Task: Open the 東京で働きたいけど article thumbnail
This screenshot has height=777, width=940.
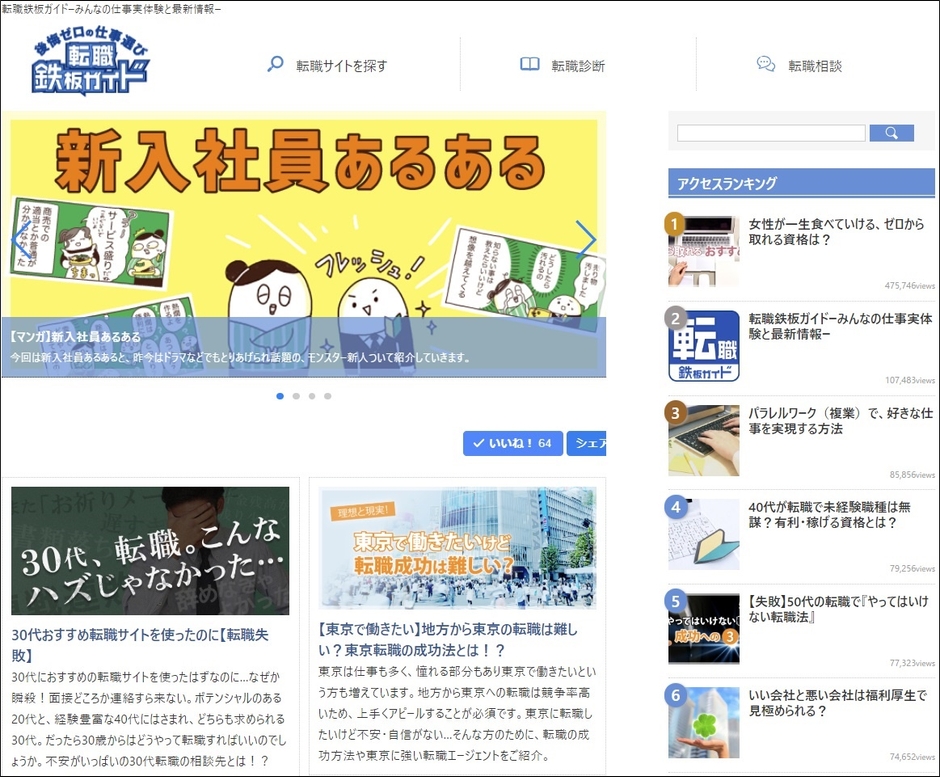Action: pos(457,548)
